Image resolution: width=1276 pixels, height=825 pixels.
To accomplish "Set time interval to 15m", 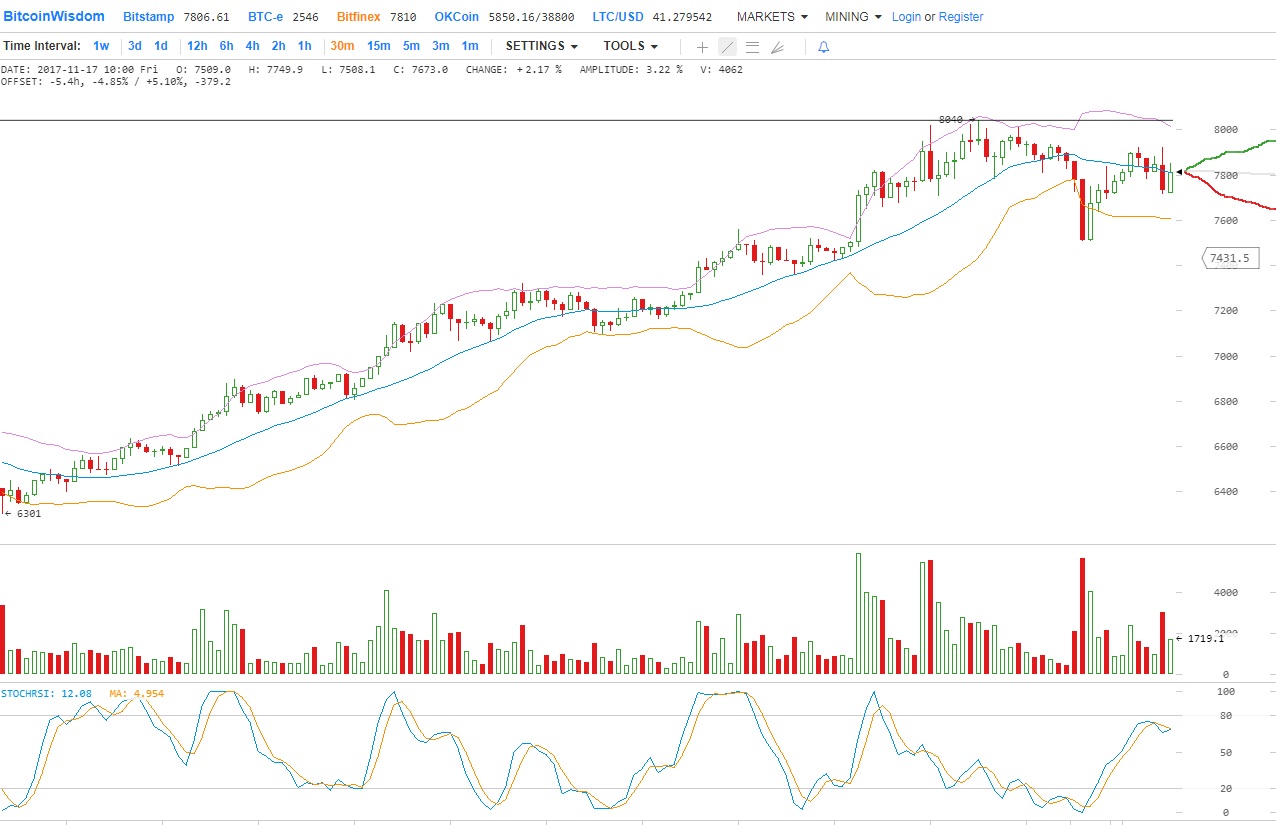I will pos(378,46).
